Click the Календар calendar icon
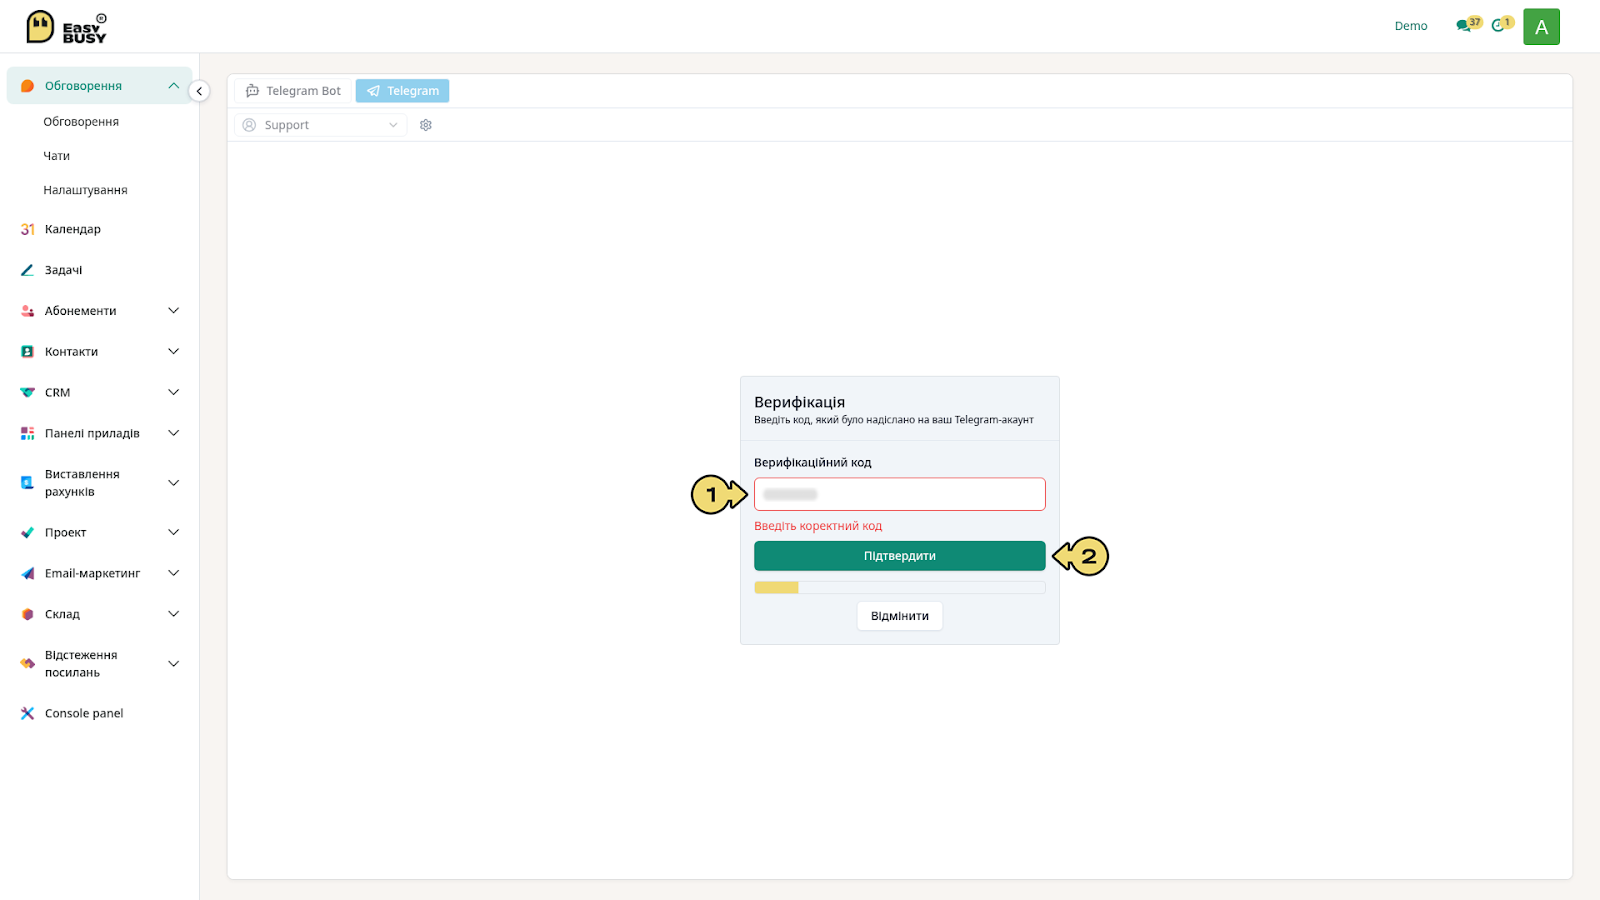The height and width of the screenshot is (900, 1600). click(27, 229)
